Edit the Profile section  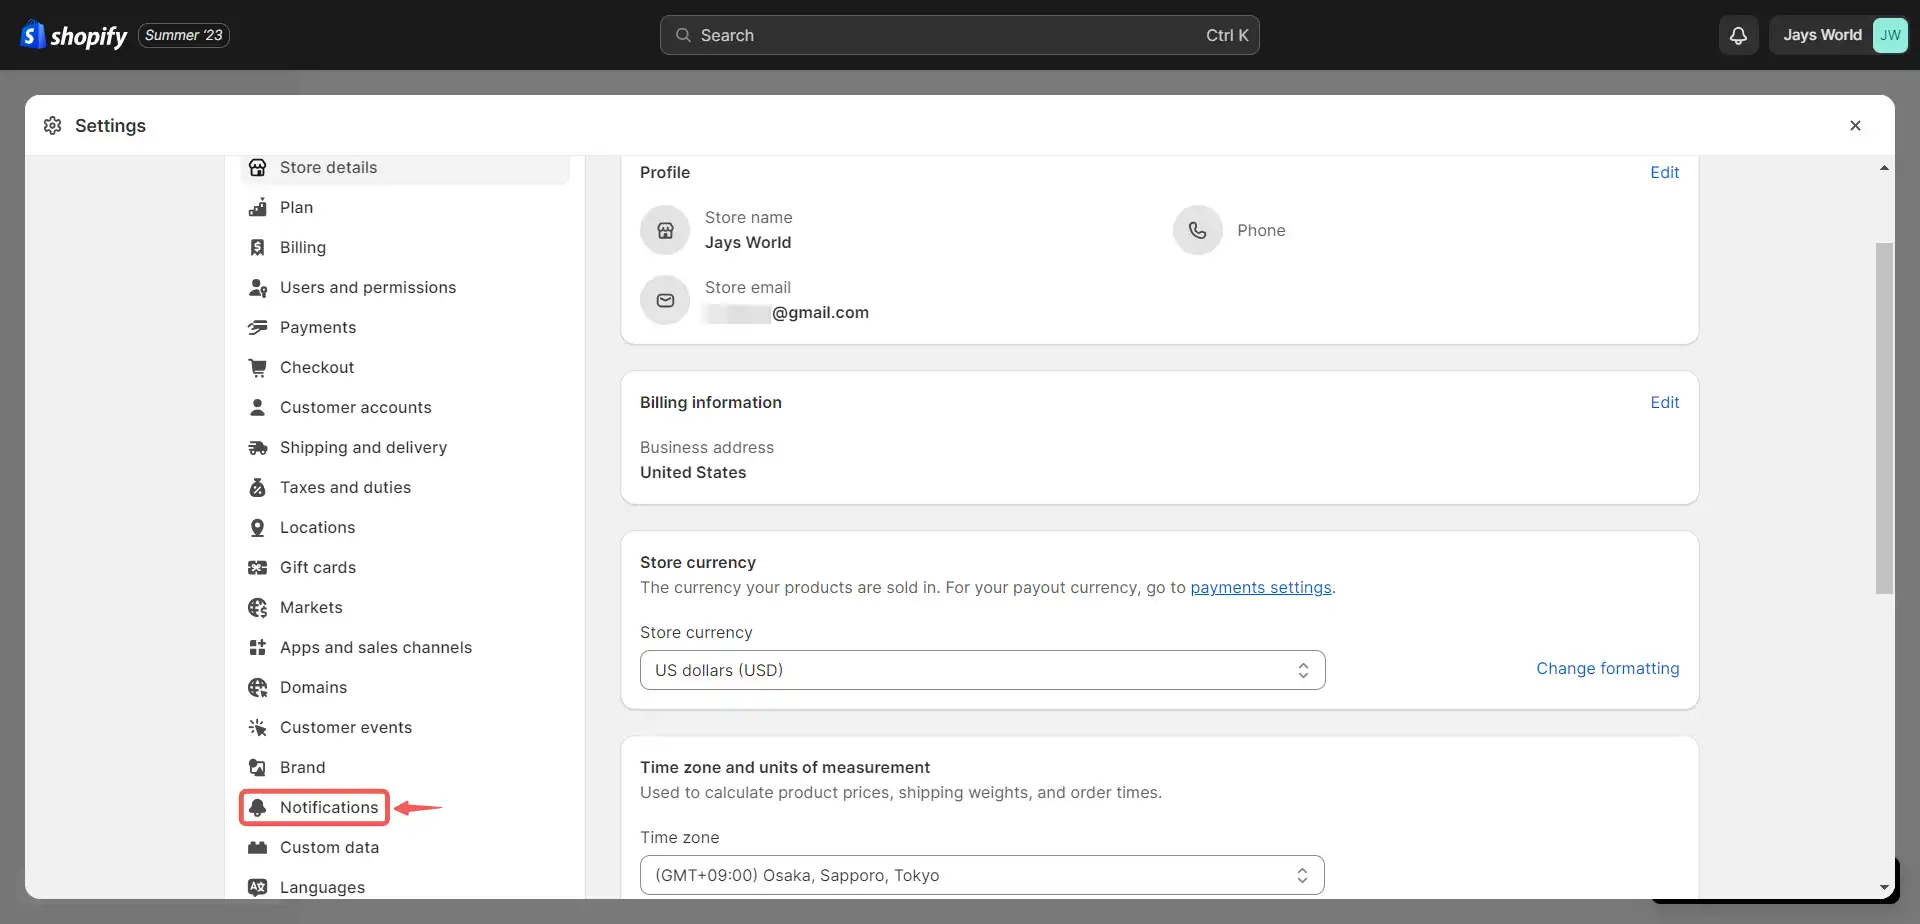coord(1664,172)
